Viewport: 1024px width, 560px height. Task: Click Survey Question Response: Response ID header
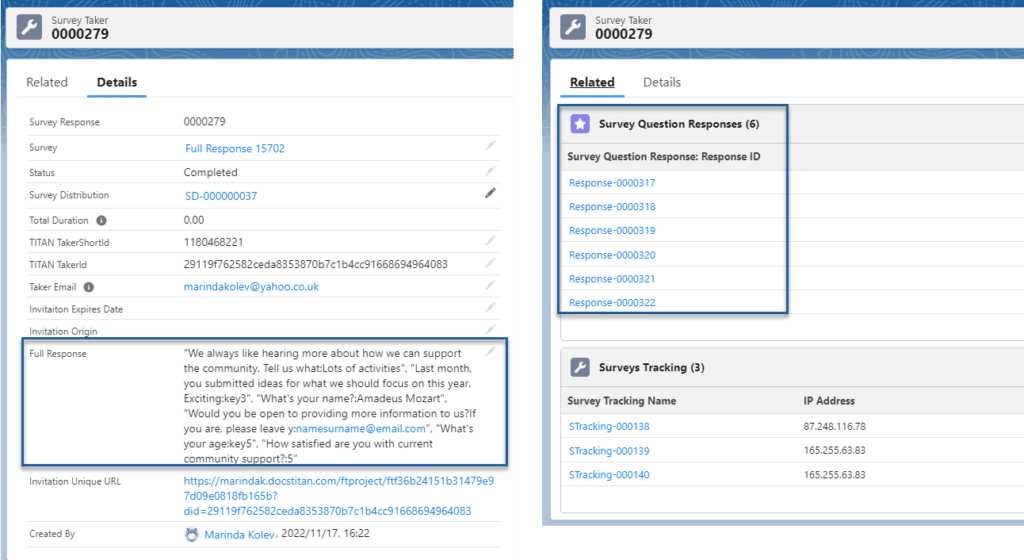(x=664, y=157)
